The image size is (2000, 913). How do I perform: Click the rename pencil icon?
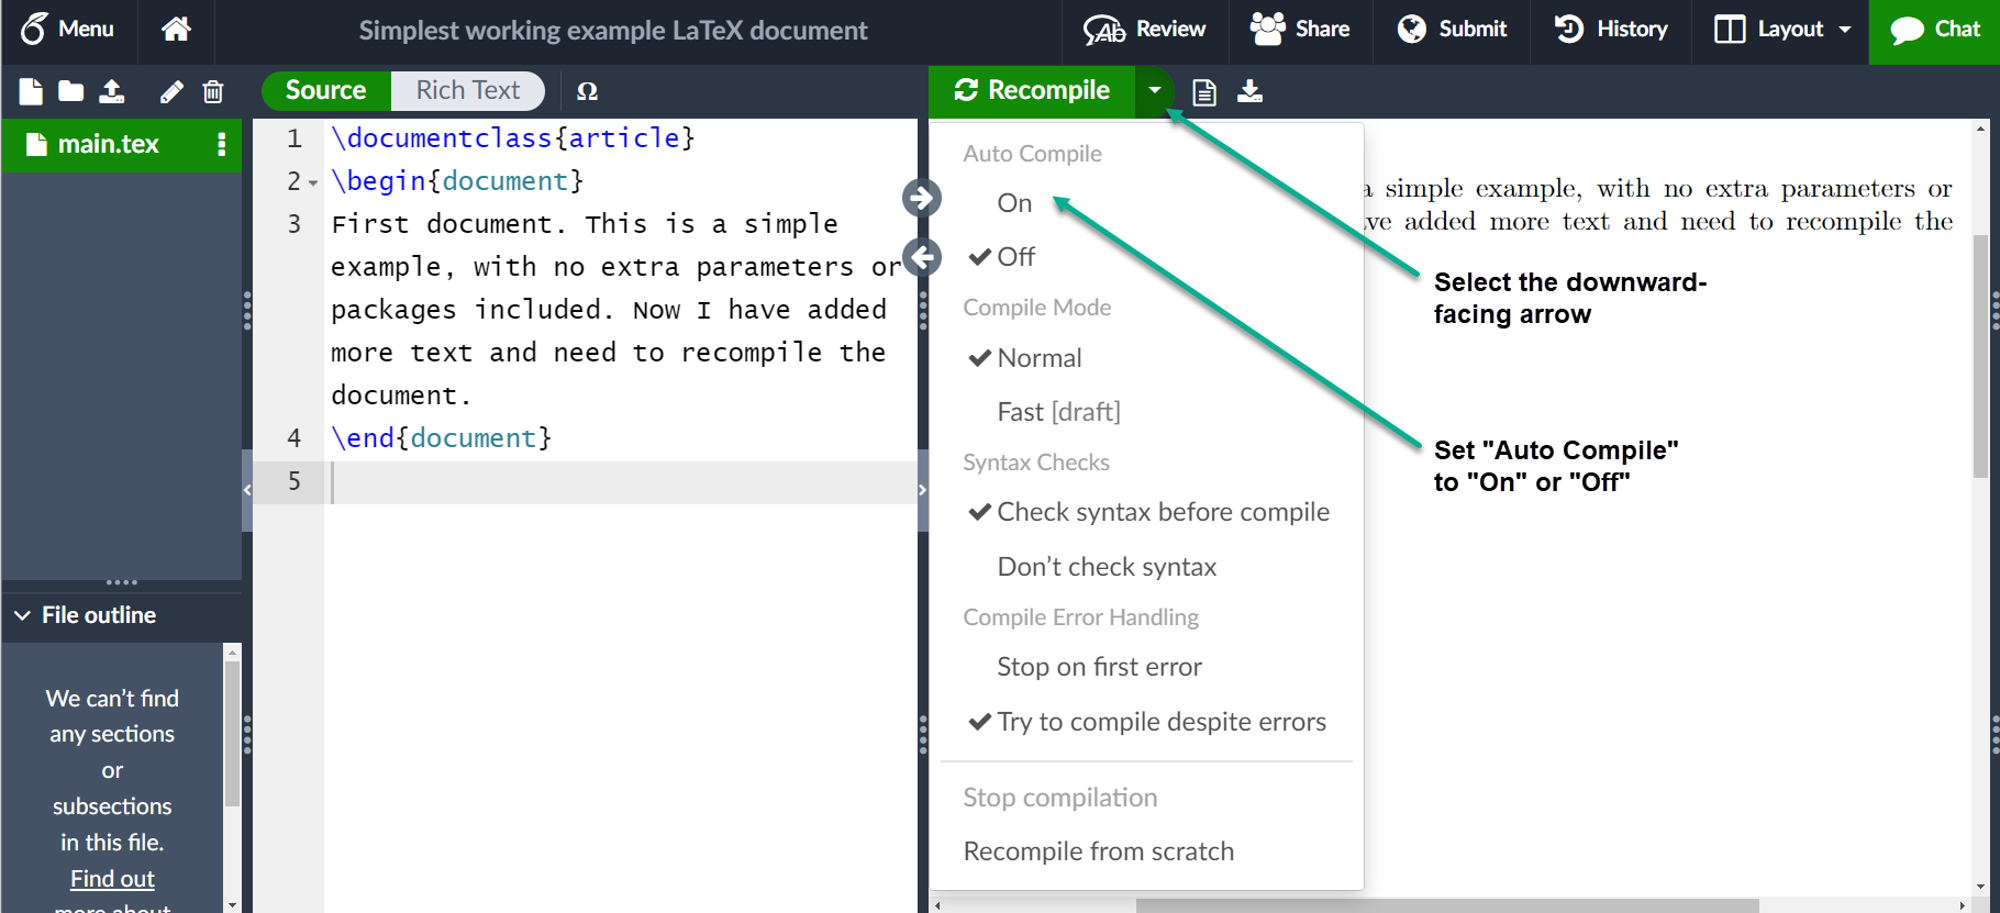click(x=171, y=92)
